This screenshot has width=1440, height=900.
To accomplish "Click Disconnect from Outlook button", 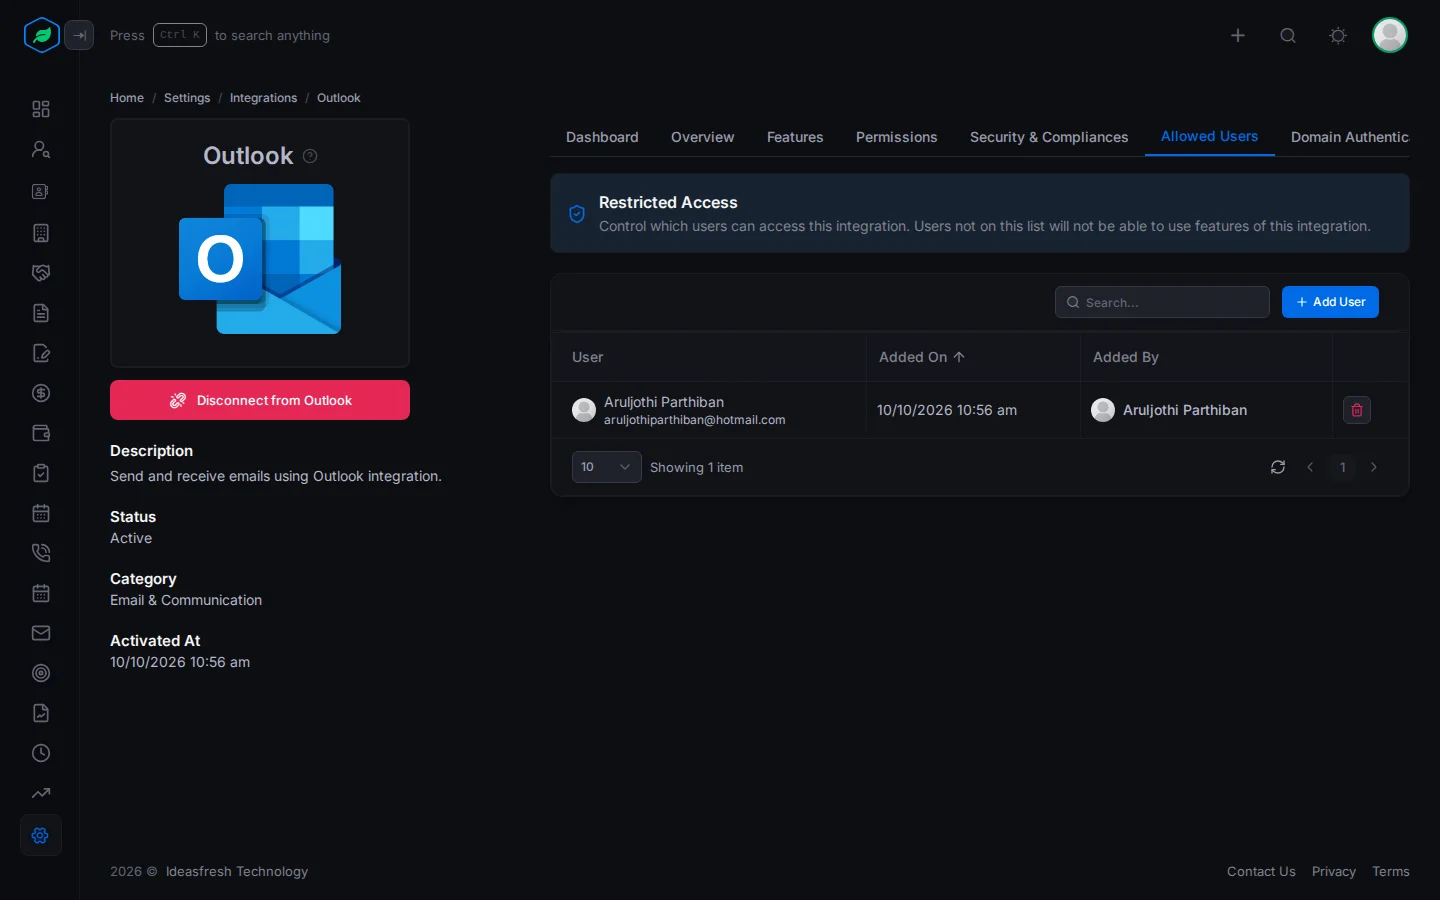I will pyautogui.click(x=260, y=400).
